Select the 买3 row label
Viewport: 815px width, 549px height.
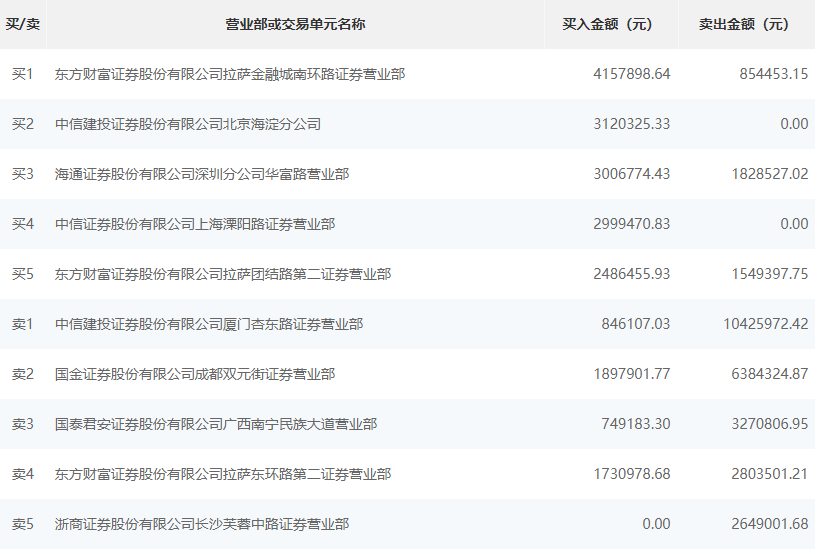click(22, 174)
